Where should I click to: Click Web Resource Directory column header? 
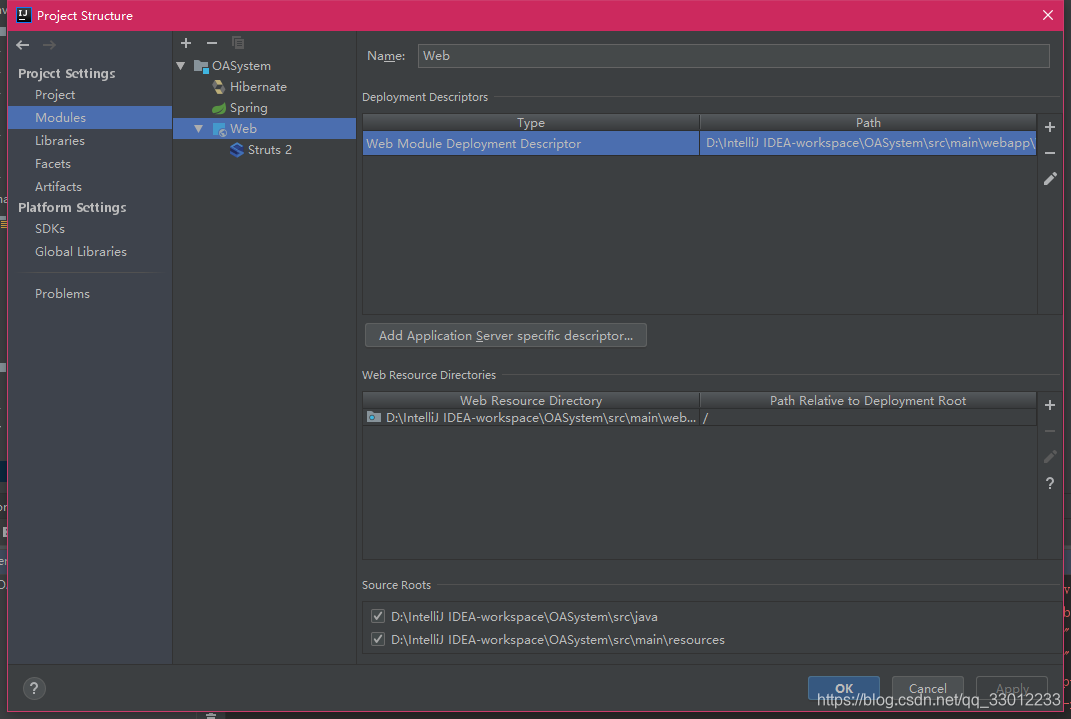[531, 401]
